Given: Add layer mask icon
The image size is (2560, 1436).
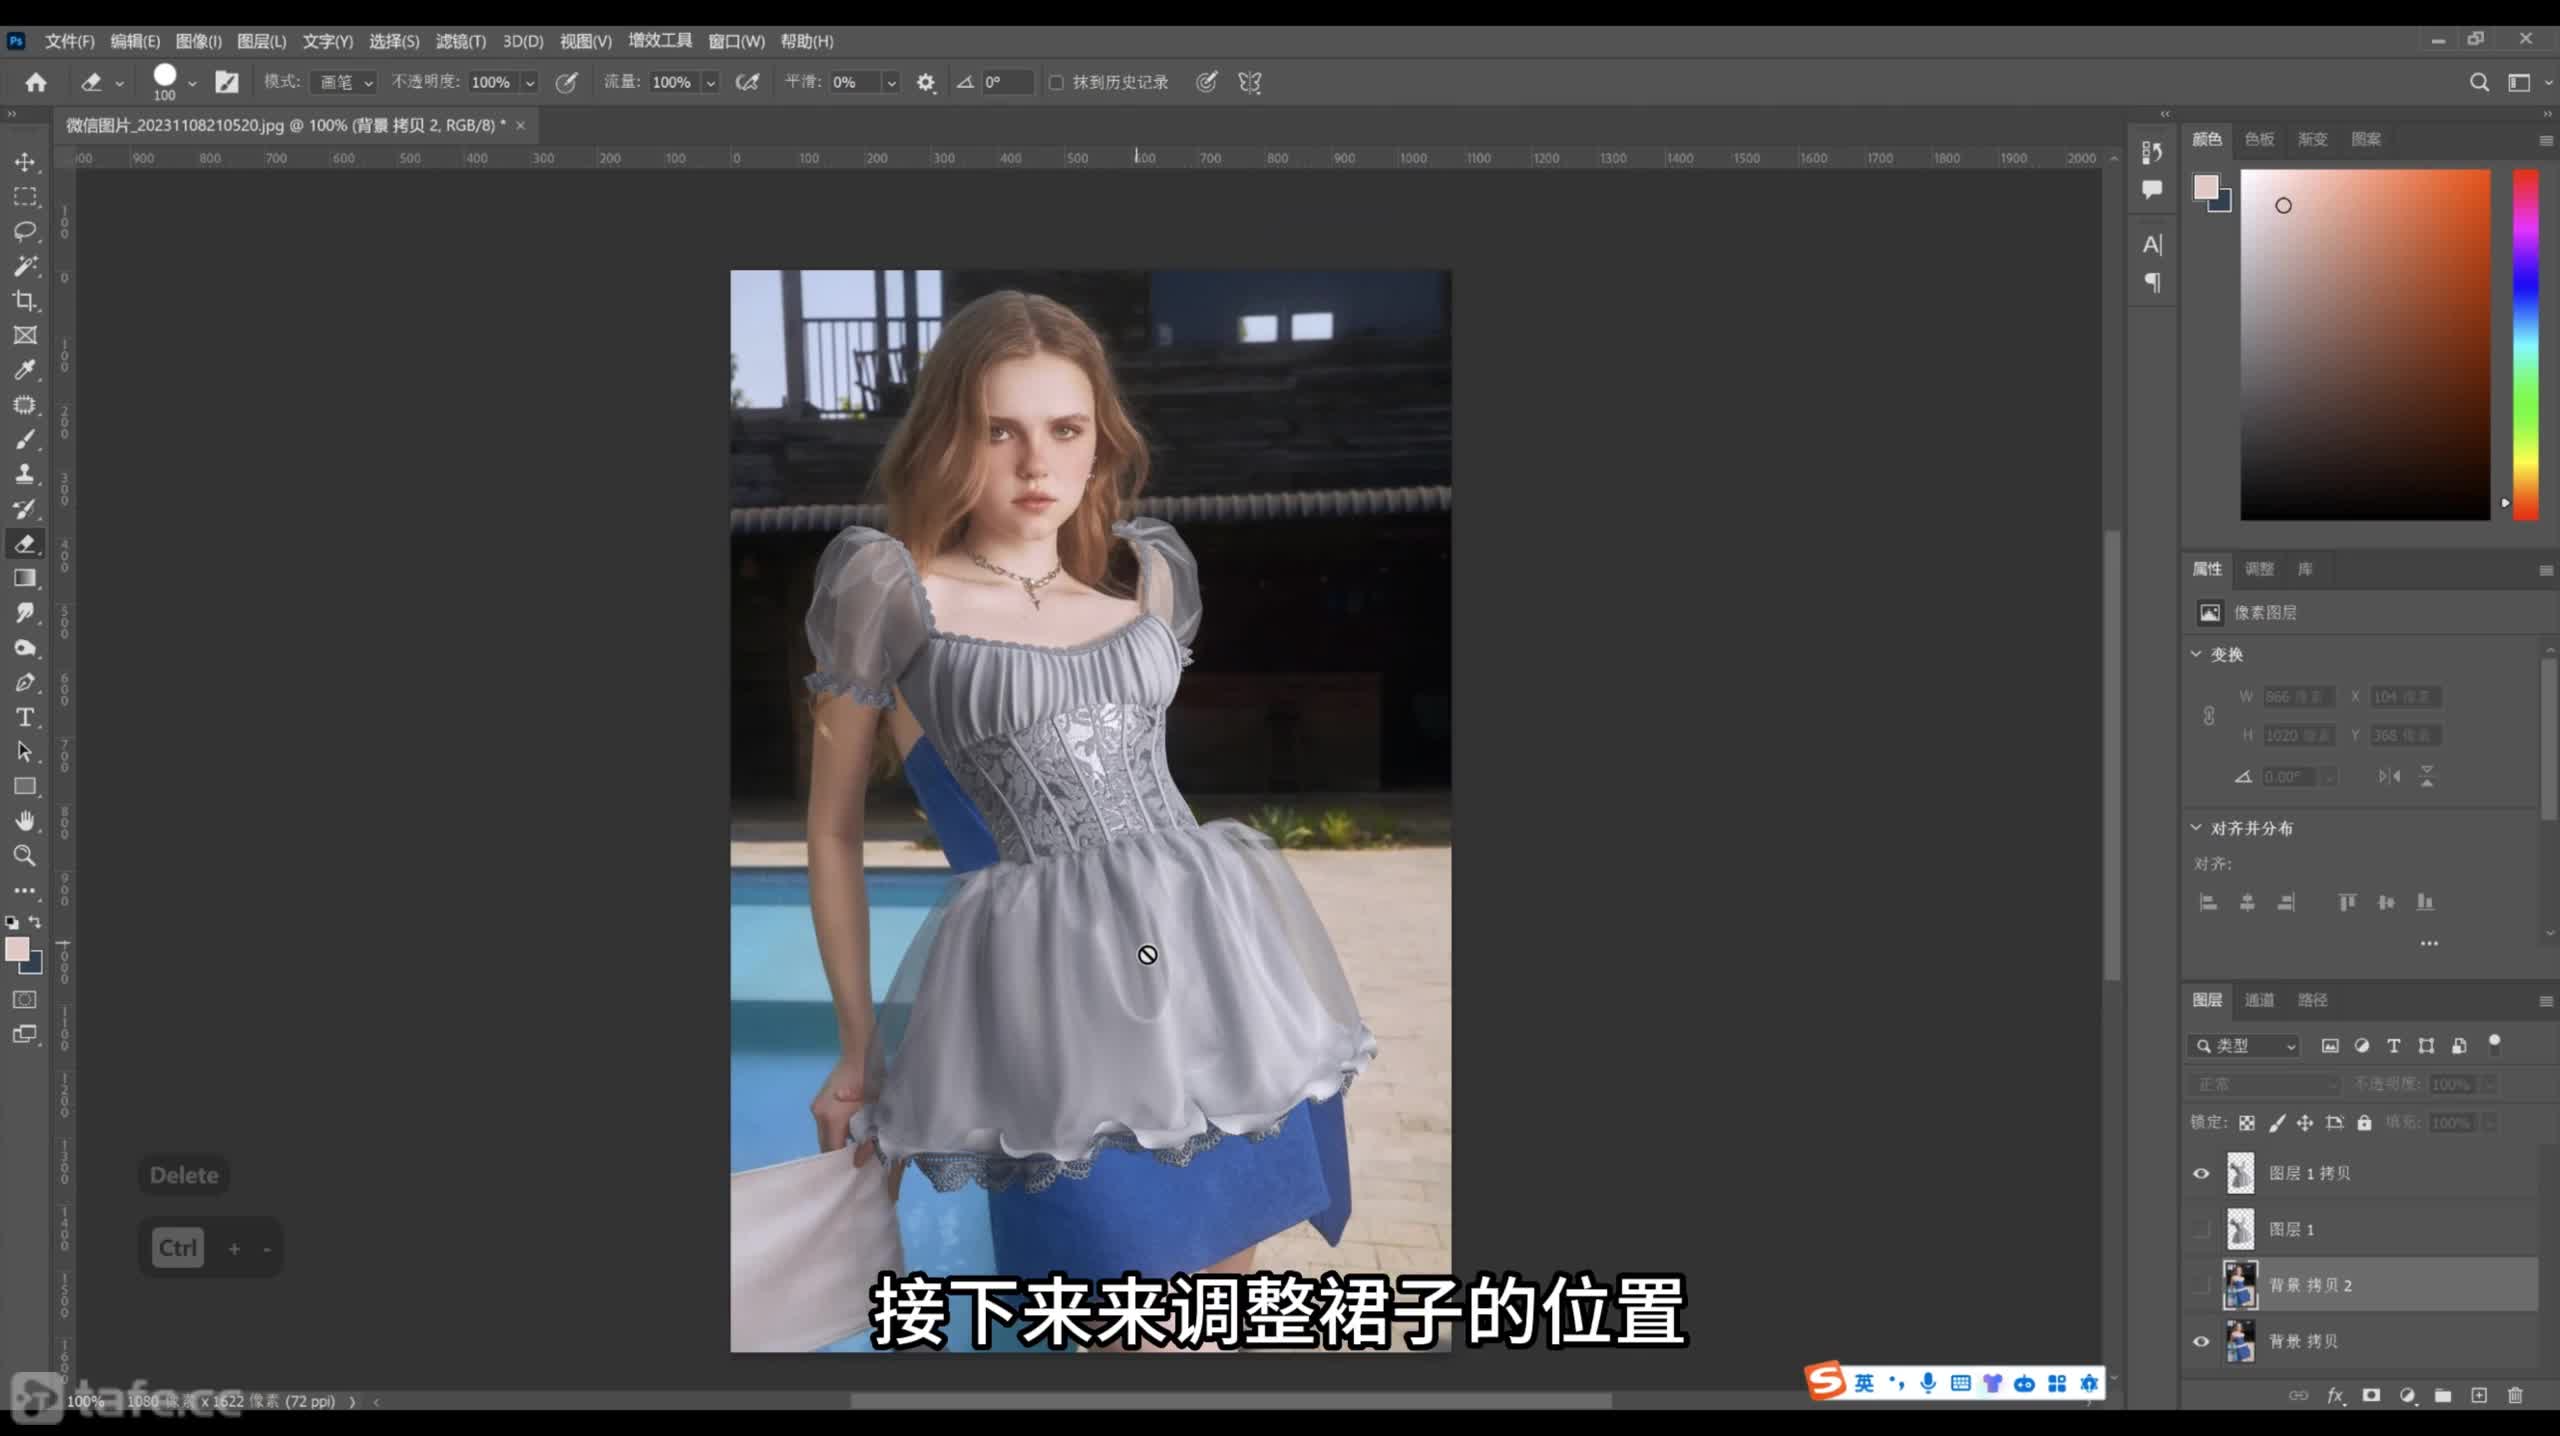Looking at the screenshot, I should pyautogui.click(x=2371, y=1395).
